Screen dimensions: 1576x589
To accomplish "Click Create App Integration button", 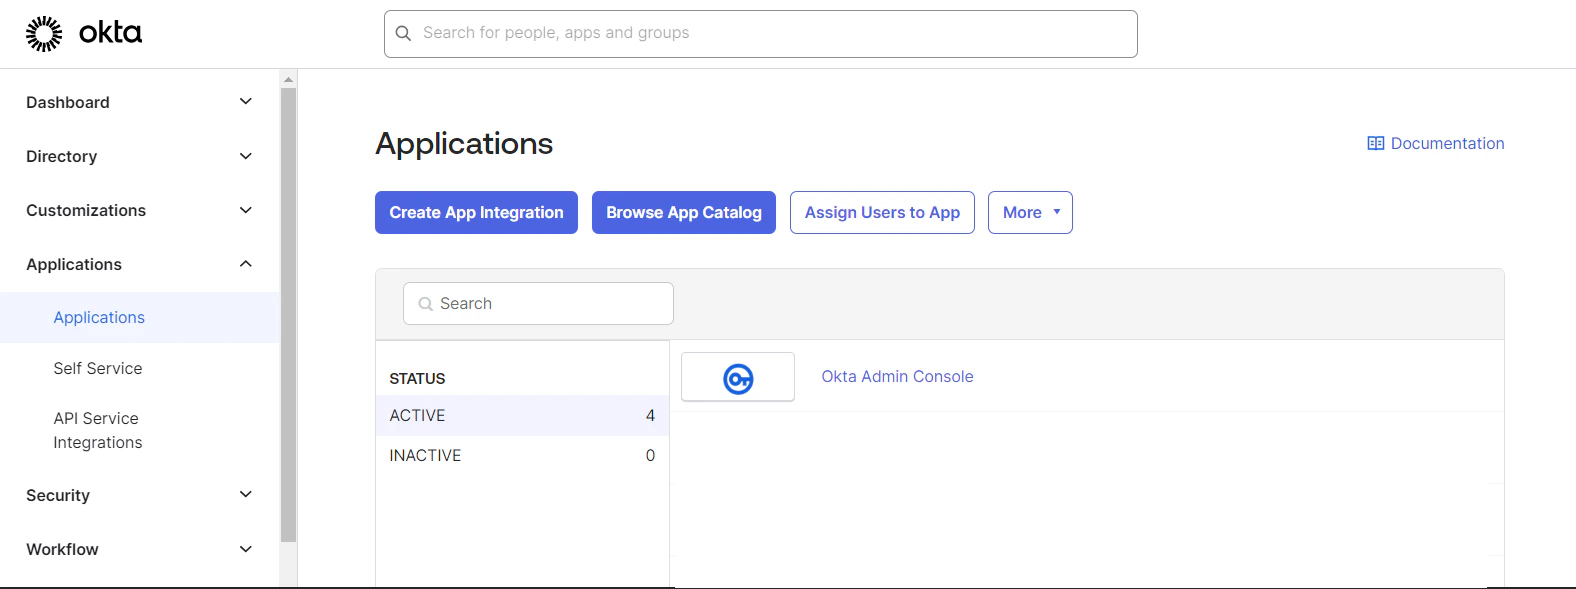I will coord(476,213).
